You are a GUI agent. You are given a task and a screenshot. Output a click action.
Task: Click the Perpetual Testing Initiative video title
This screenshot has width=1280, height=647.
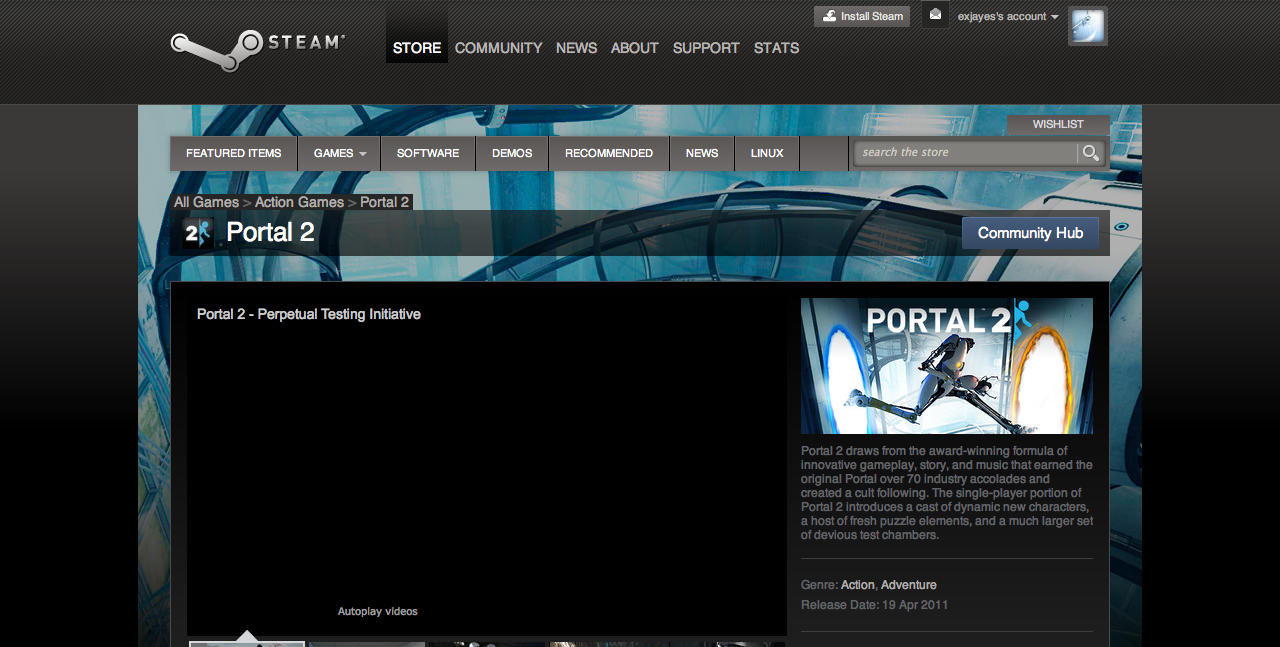309,314
